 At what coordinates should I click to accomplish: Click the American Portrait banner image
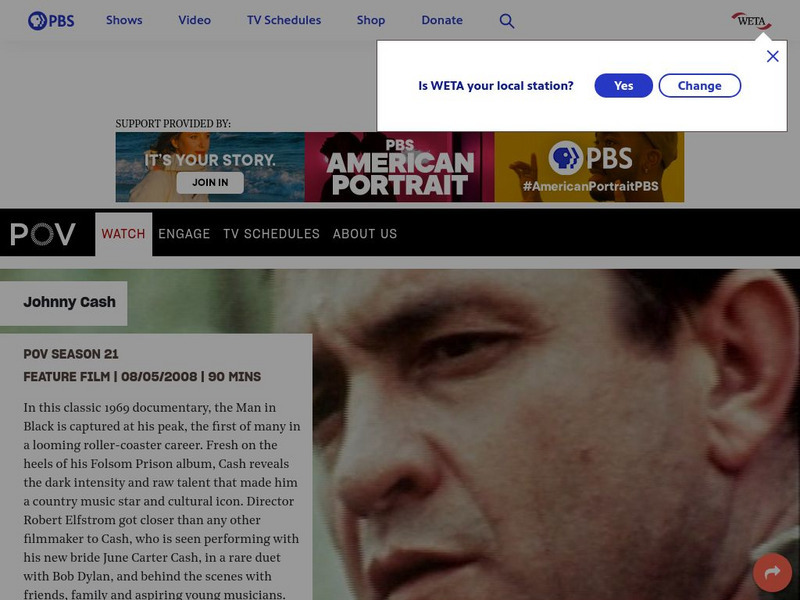pos(399,167)
